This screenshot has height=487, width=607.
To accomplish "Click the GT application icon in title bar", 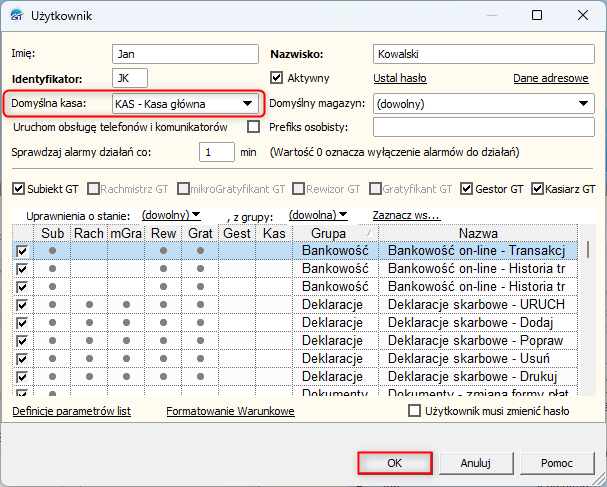I will coord(18,16).
